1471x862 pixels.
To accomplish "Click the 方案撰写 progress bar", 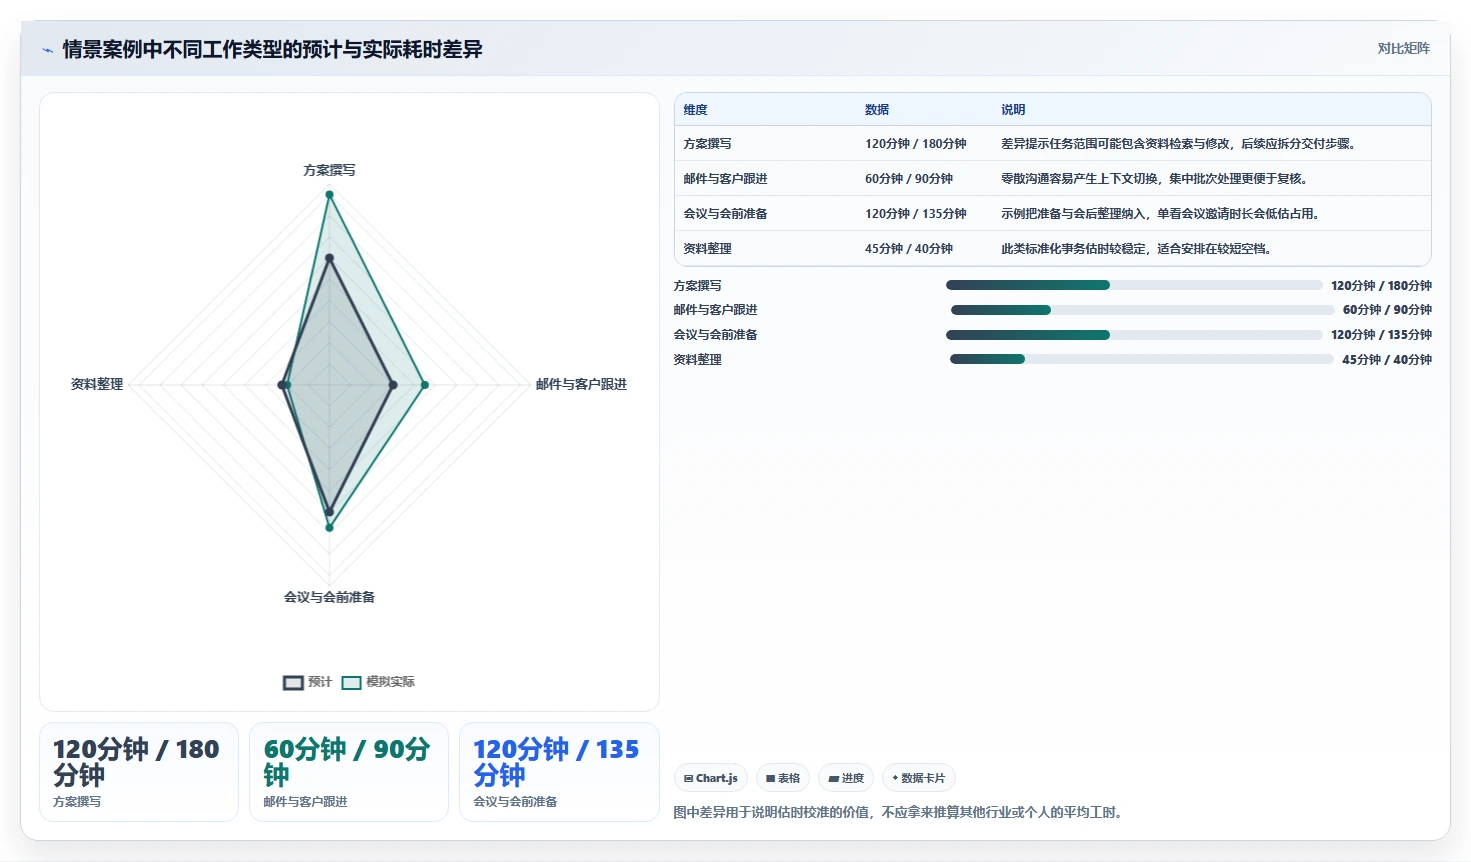I will point(1134,285).
